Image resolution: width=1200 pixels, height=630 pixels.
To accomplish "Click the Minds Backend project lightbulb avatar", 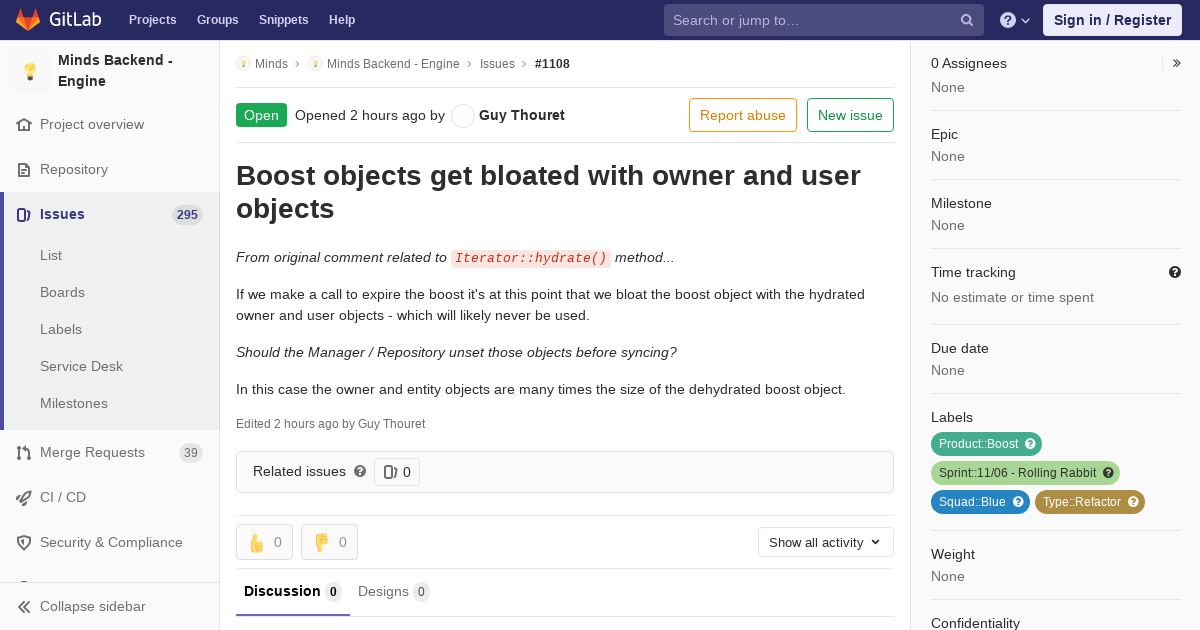I will (x=30, y=71).
